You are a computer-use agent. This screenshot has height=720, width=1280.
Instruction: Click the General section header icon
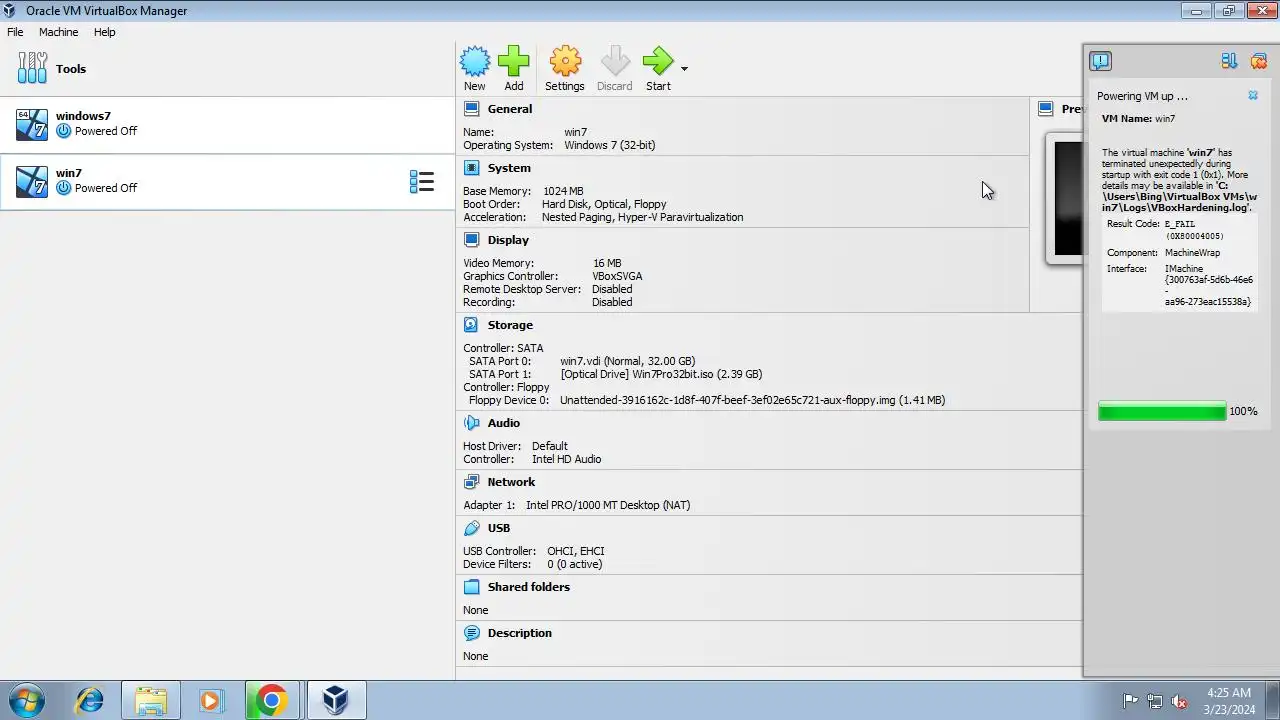471,109
